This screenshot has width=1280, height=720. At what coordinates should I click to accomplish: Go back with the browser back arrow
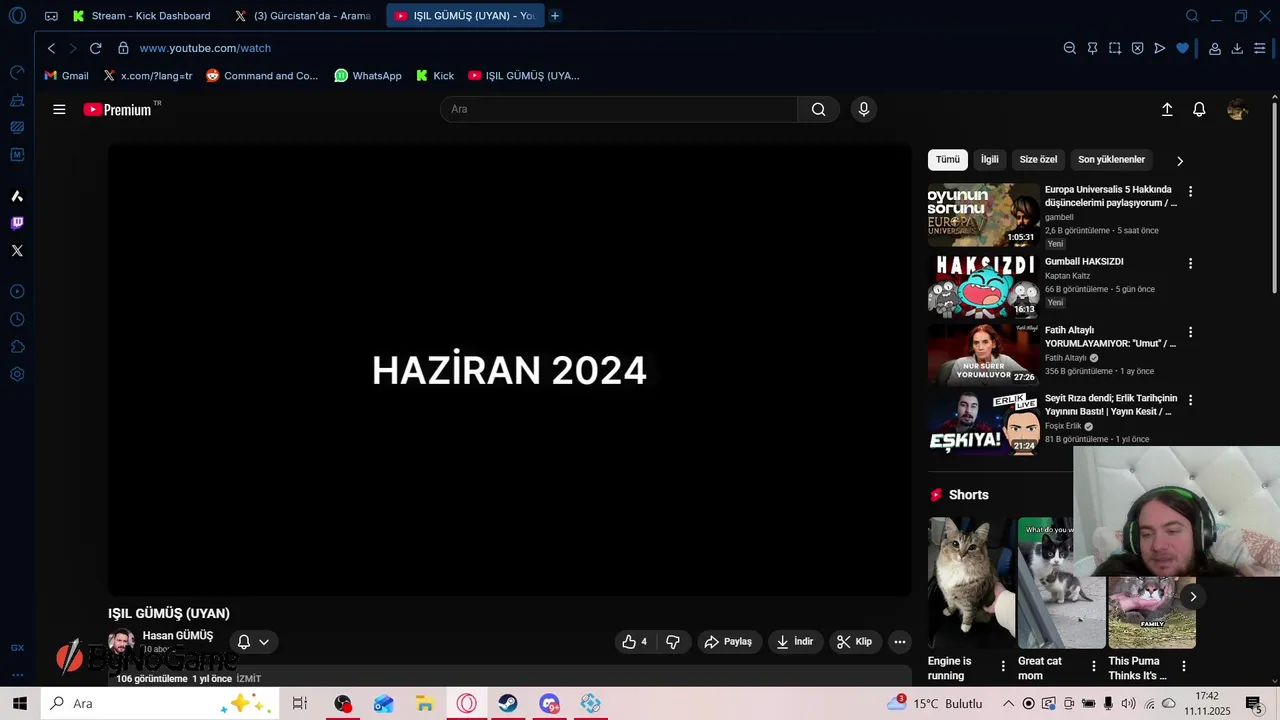pos(52,48)
